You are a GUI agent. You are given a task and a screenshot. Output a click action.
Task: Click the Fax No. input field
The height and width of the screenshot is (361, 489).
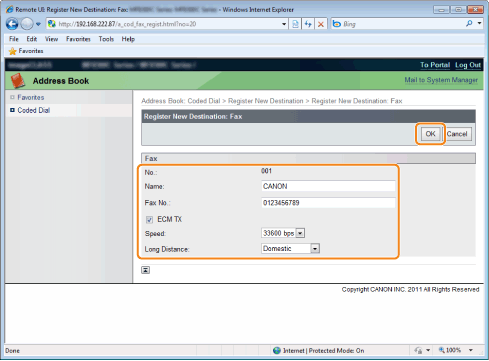328,203
